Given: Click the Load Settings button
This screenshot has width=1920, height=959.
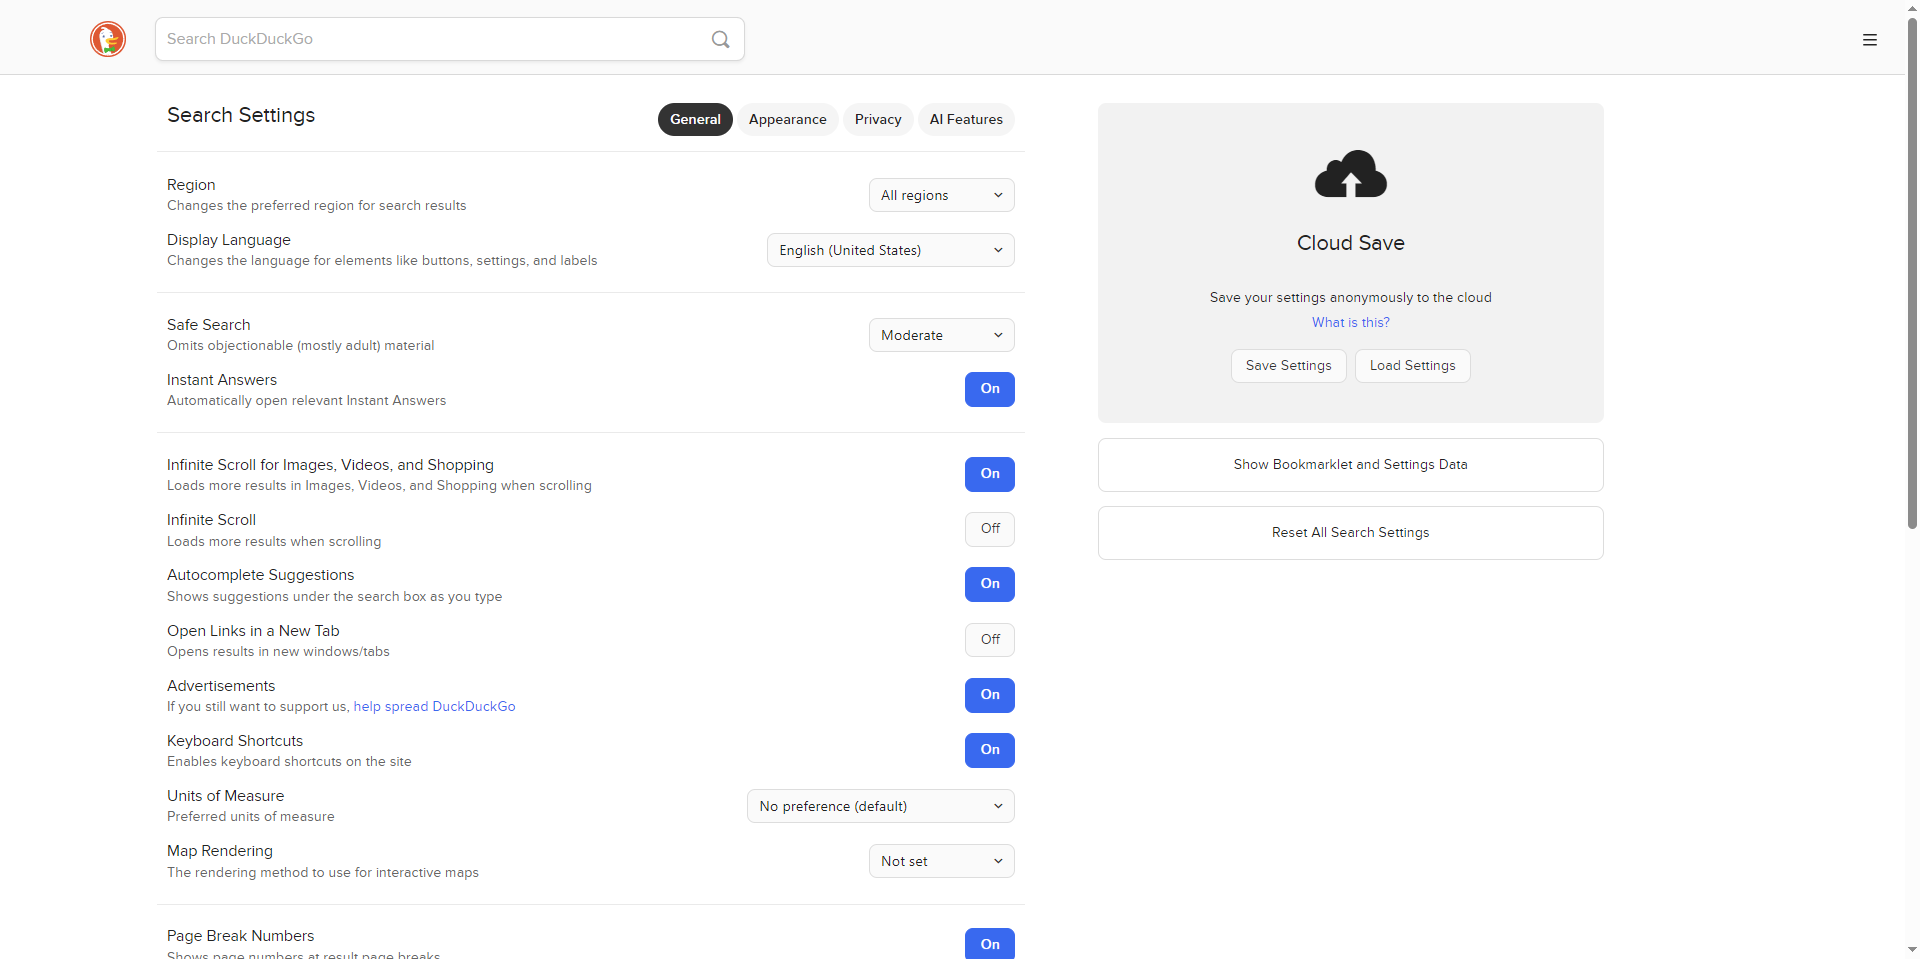Looking at the screenshot, I should tap(1412, 366).
